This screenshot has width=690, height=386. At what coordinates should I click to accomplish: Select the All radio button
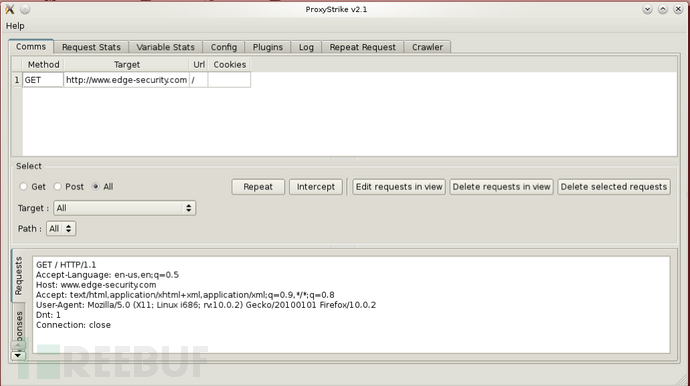[x=95, y=187]
